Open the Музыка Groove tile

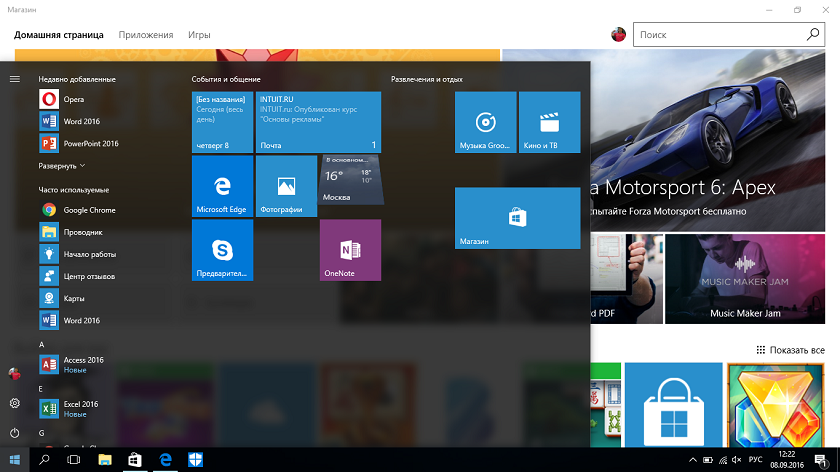[485, 123]
